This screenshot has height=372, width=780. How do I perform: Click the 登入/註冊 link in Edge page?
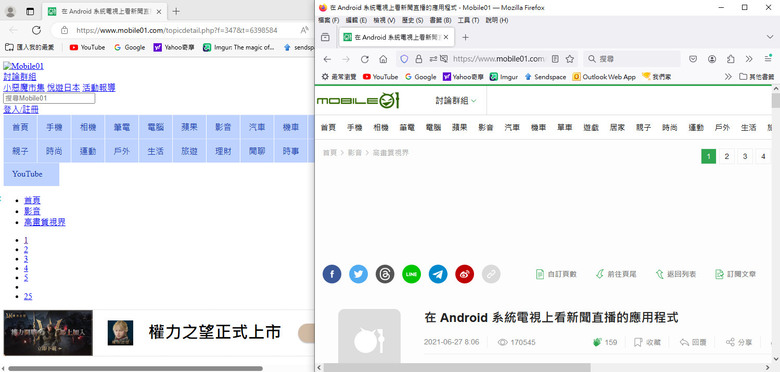coord(21,109)
